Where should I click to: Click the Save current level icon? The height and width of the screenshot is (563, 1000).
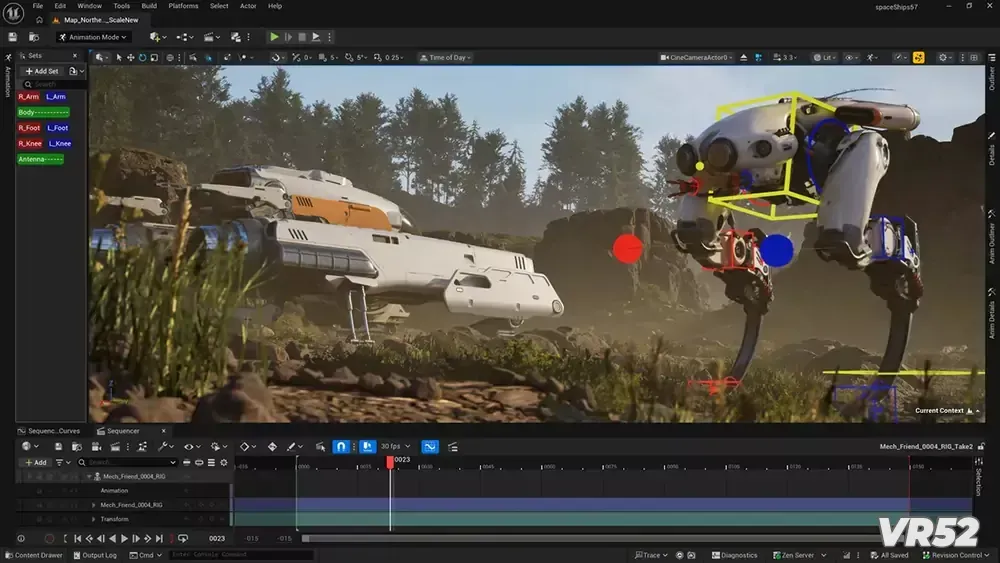point(14,37)
